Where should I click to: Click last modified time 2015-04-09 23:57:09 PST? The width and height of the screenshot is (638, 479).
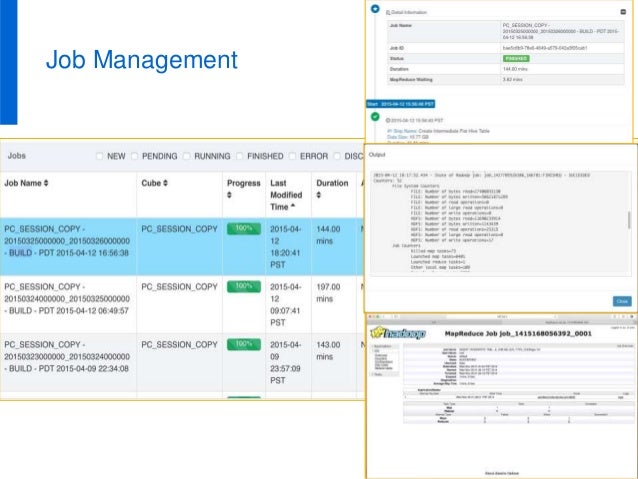(x=286, y=363)
